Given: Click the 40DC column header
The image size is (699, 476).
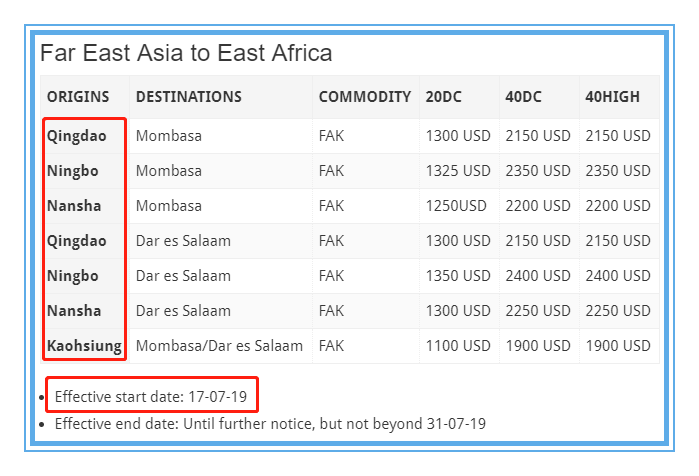Looking at the screenshot, I should pos(524,97).
